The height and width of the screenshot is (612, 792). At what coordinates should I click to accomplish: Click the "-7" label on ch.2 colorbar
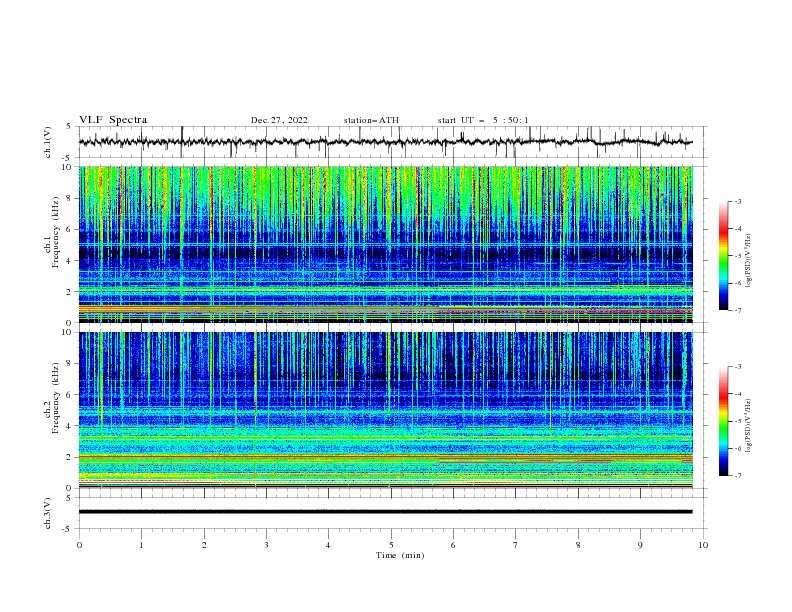click(x=737, y=476)
